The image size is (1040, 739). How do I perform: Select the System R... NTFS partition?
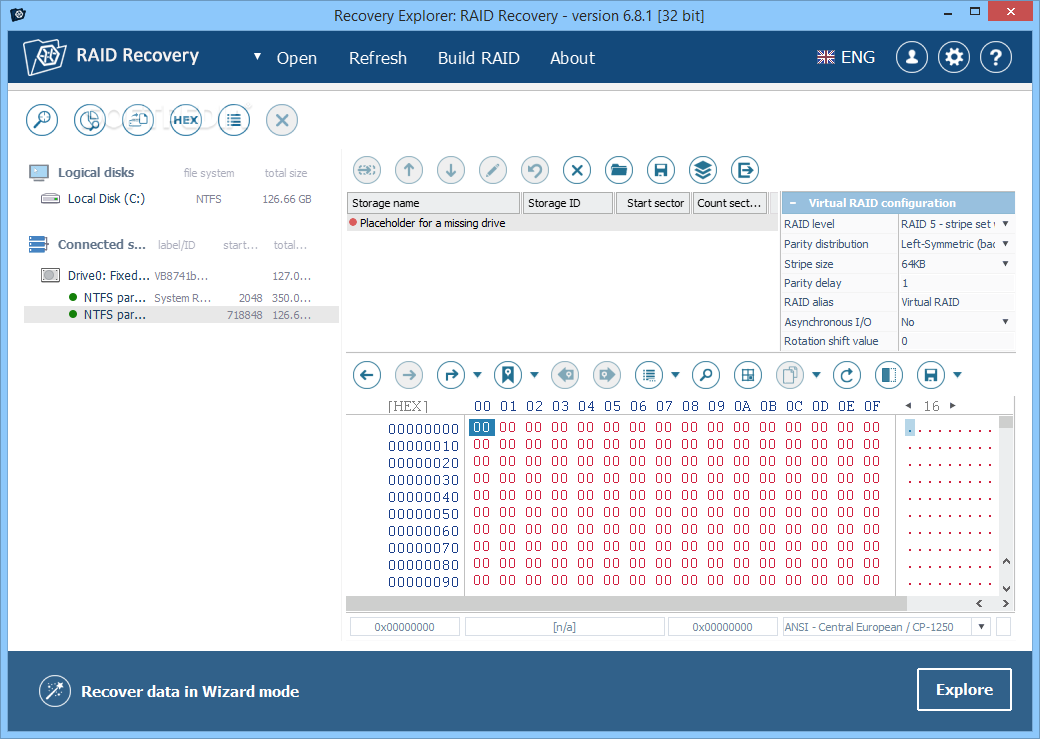pos(181,298)
